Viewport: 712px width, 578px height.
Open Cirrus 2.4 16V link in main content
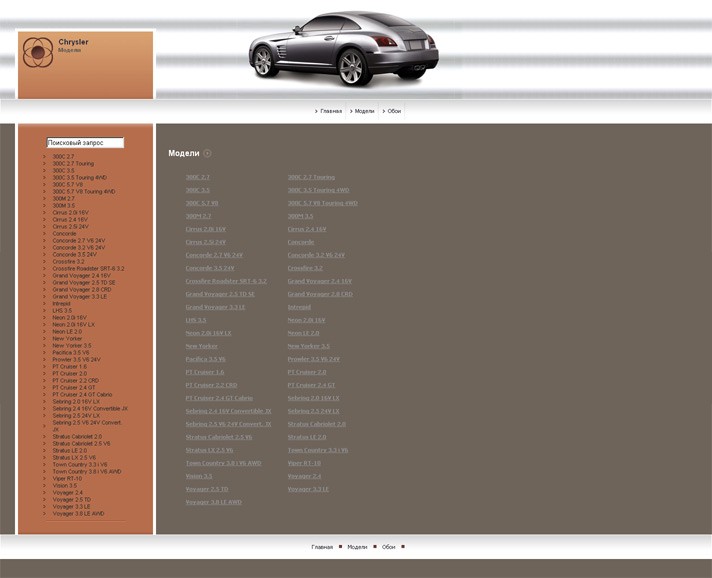(x=307, y=229)
